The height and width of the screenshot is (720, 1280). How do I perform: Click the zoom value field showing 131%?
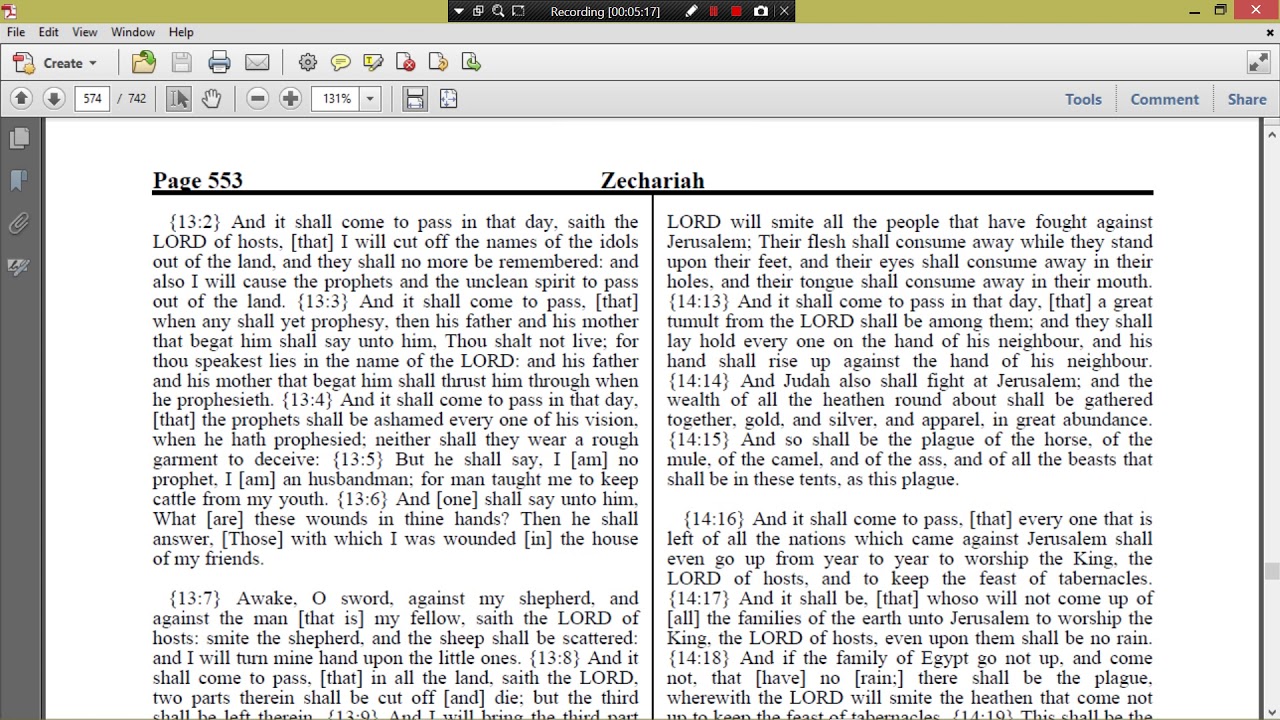(x=336, y=99)
